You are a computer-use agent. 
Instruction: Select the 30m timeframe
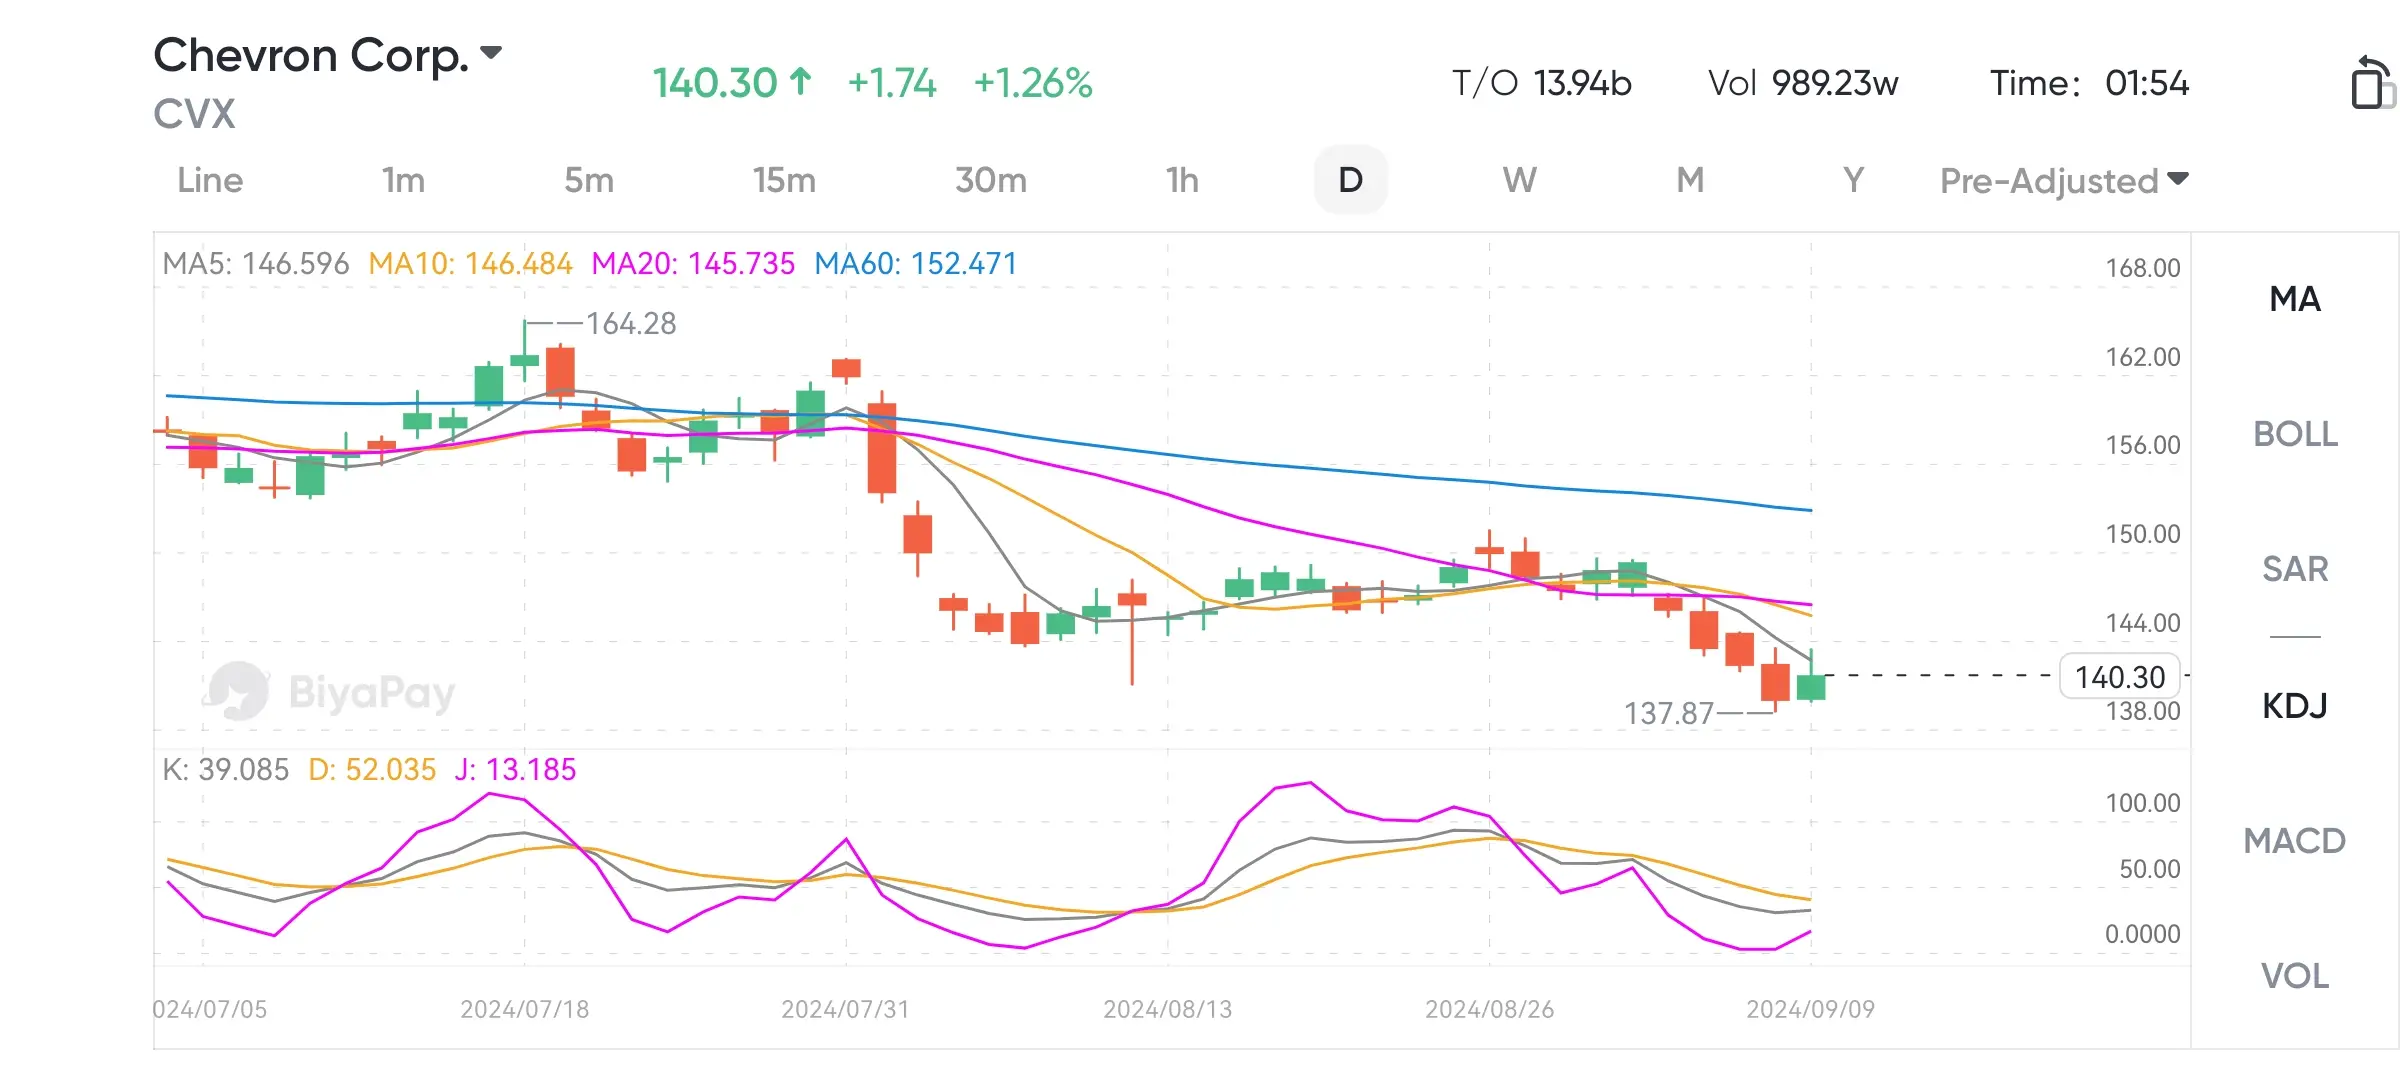coord(990,180)
